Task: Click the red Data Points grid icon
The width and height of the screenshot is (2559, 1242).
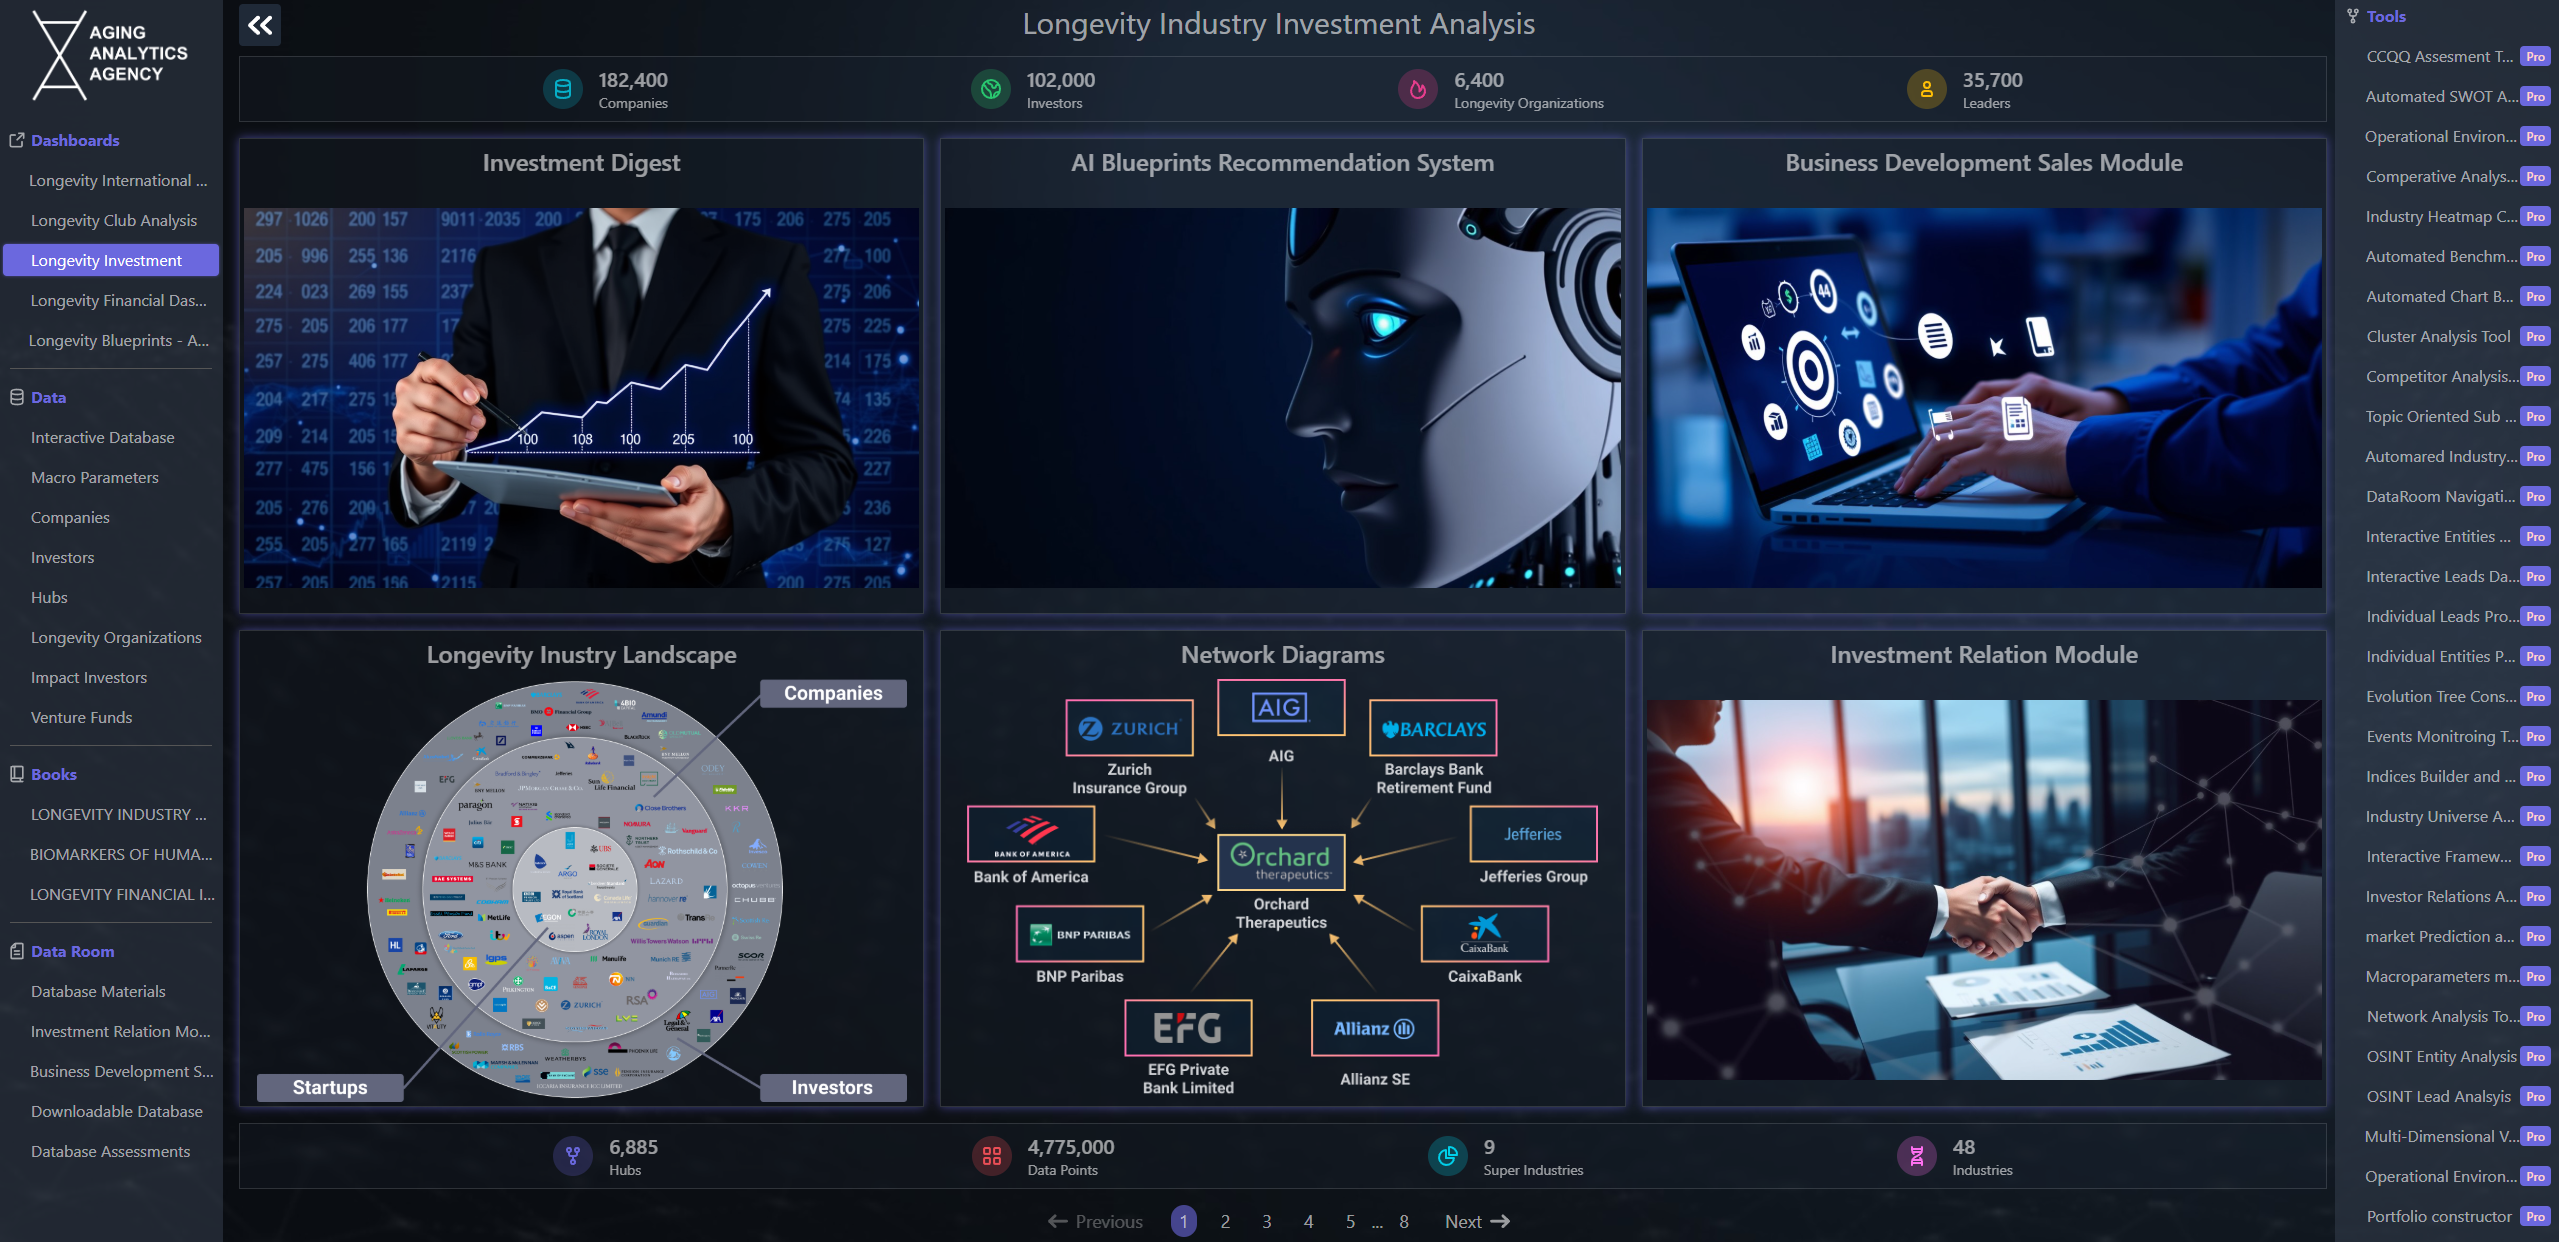Action: point(991,1157)
